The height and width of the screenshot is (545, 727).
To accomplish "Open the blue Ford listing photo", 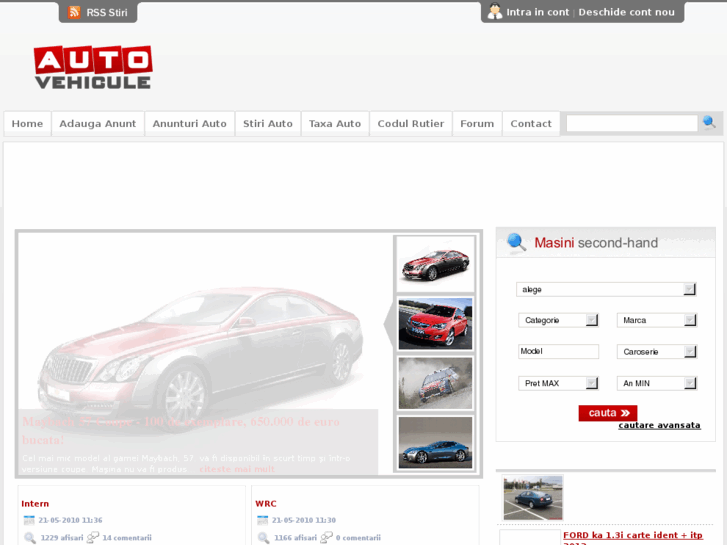I will [x=533, y=498].
